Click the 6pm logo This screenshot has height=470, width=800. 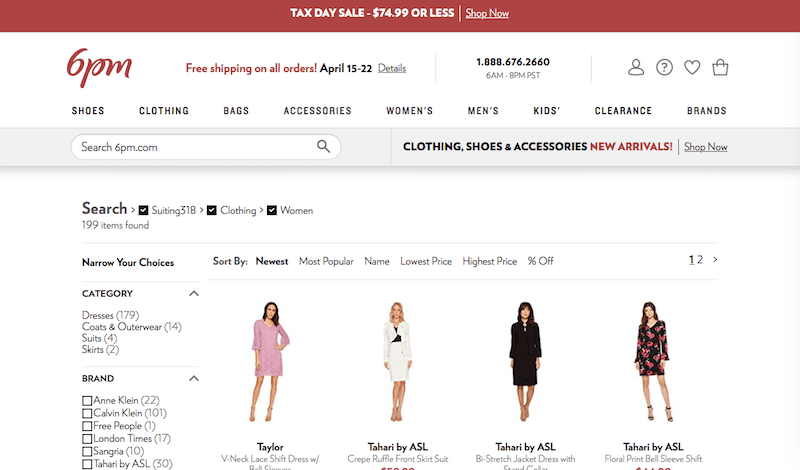click(x=99, y=68)
